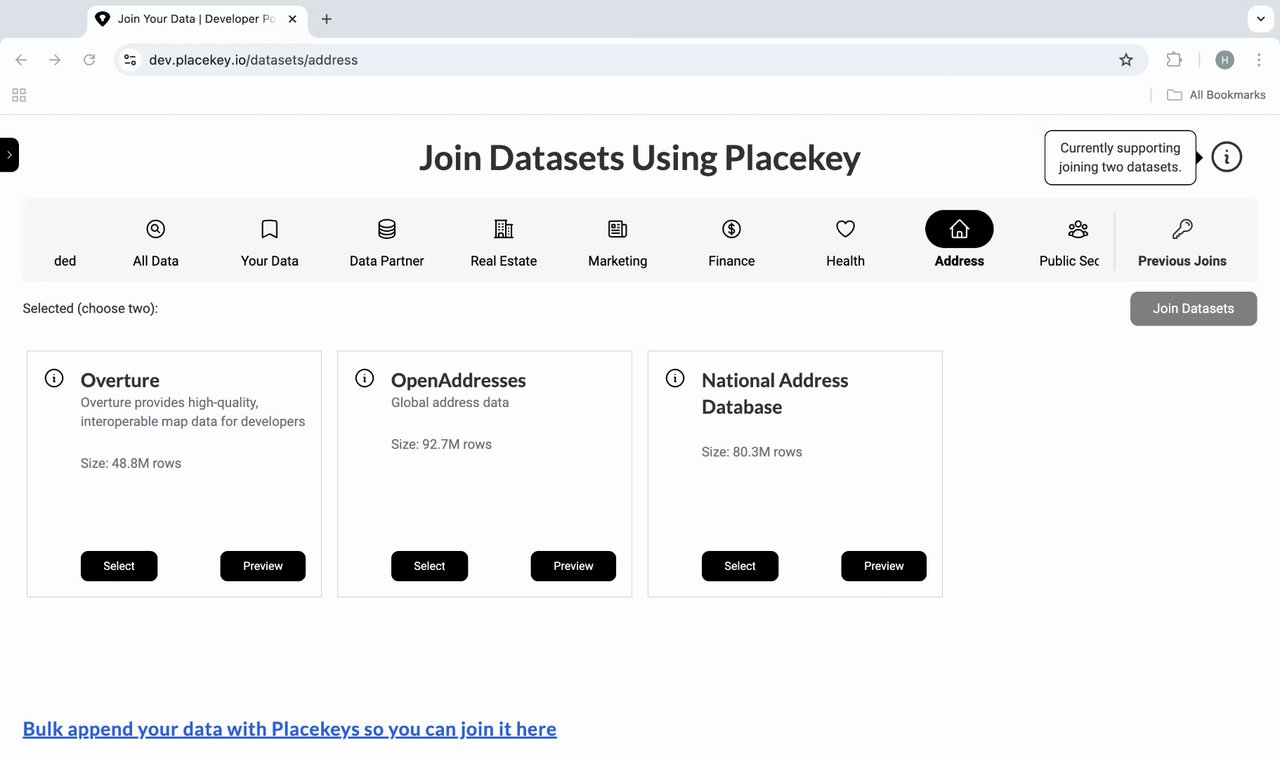Open the Chrome three-dot menu
Viewport: 1280px width, 759px height.
pos(1259,60)
